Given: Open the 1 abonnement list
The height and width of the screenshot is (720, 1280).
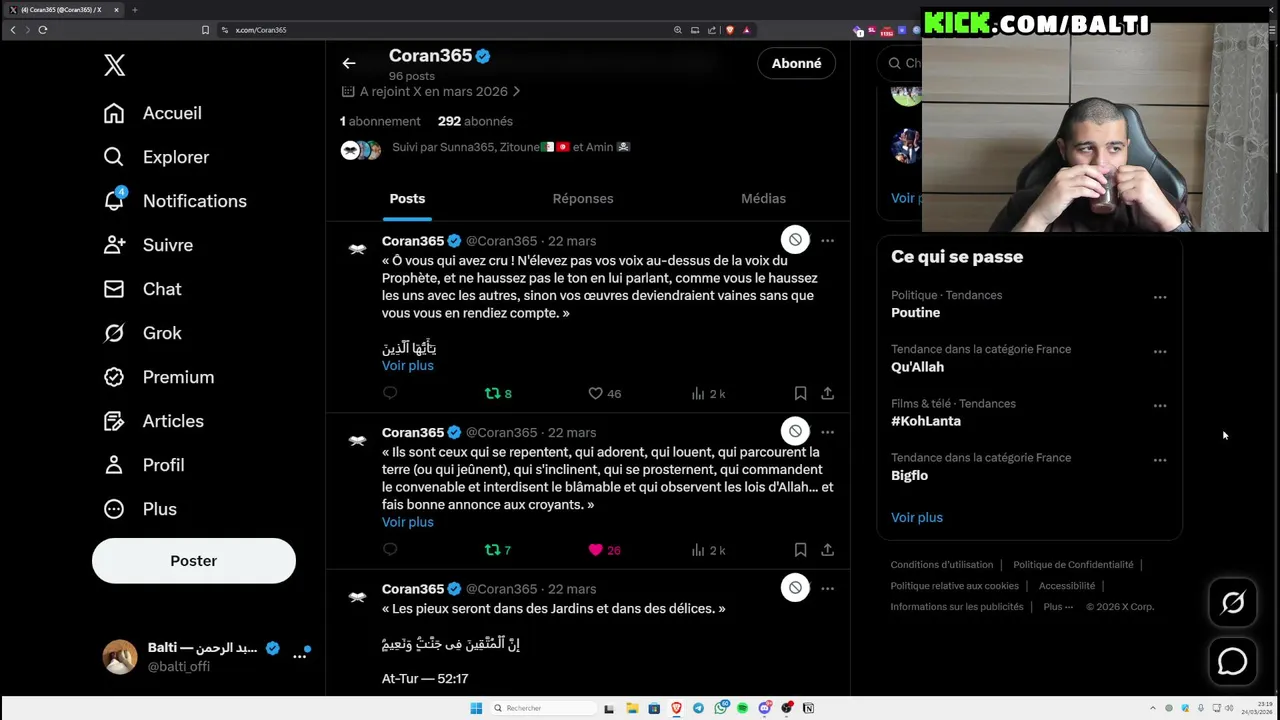Looking at the screenshot, I should tap(380, 121).
